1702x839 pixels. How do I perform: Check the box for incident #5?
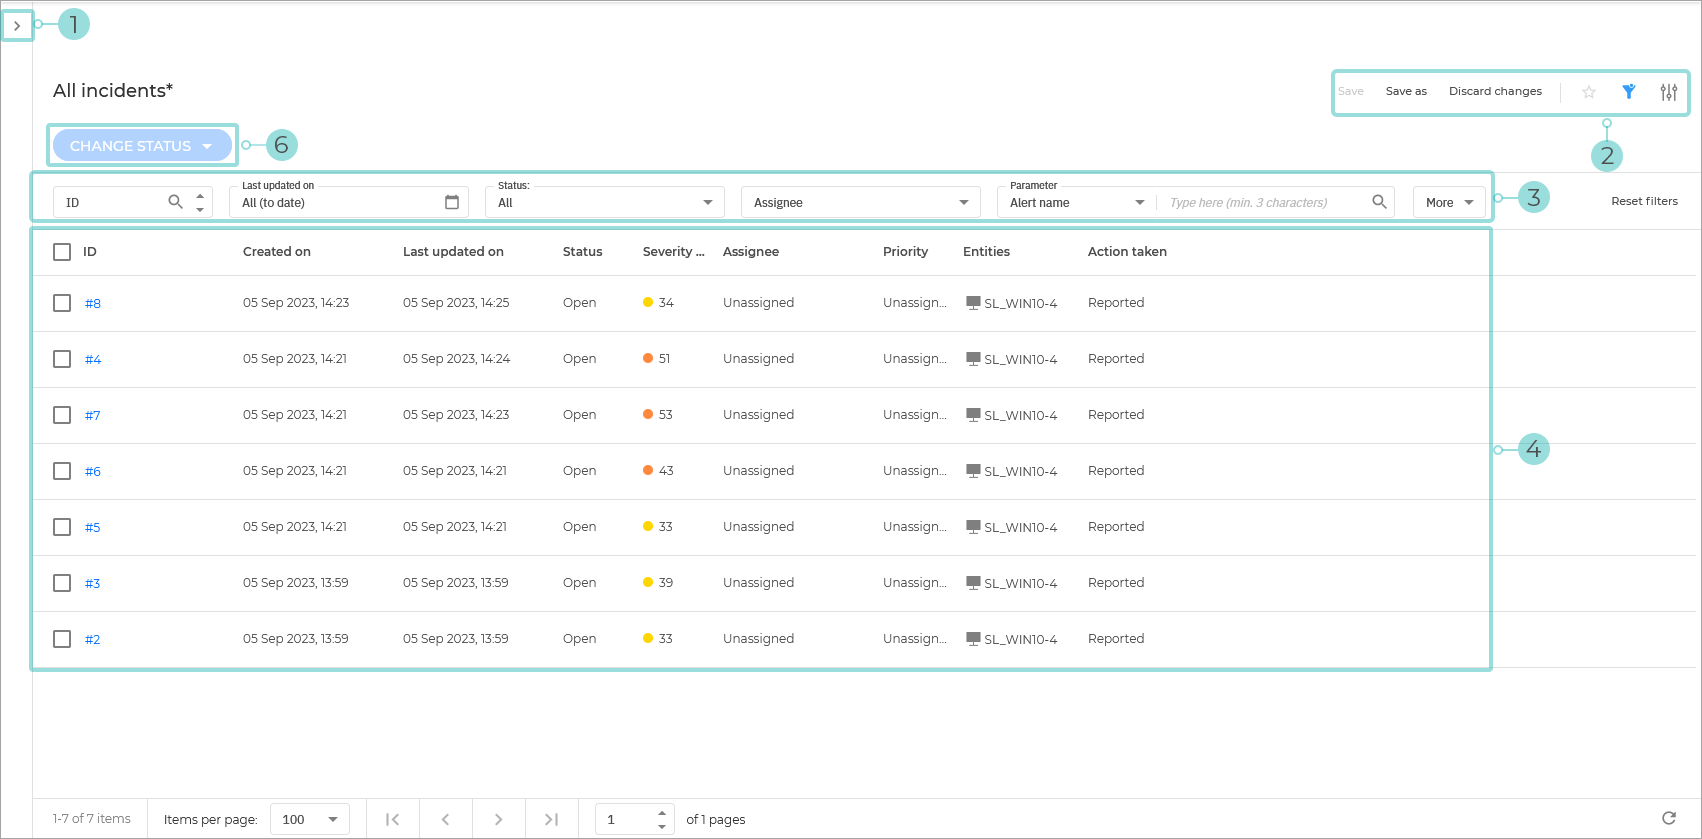[x=62, y=527]
